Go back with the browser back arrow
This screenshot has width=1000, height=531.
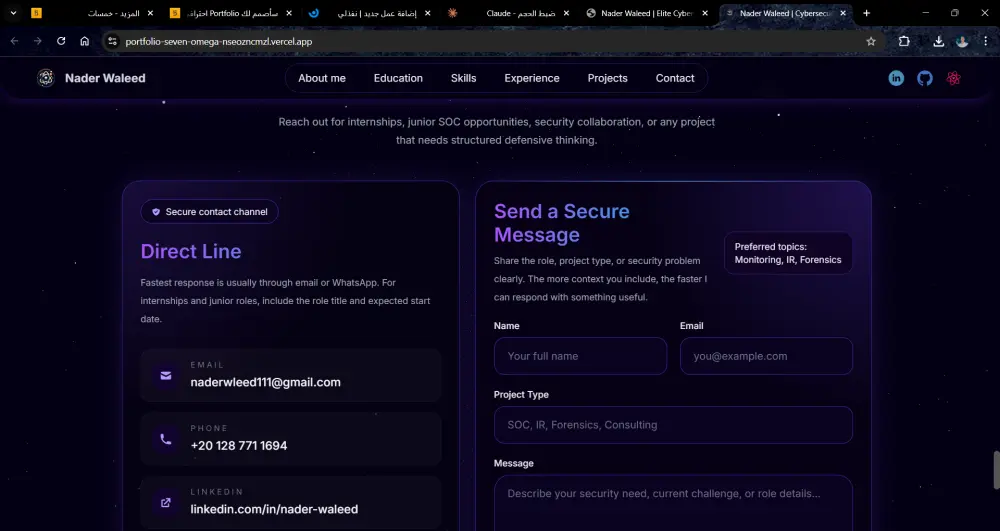14,41
